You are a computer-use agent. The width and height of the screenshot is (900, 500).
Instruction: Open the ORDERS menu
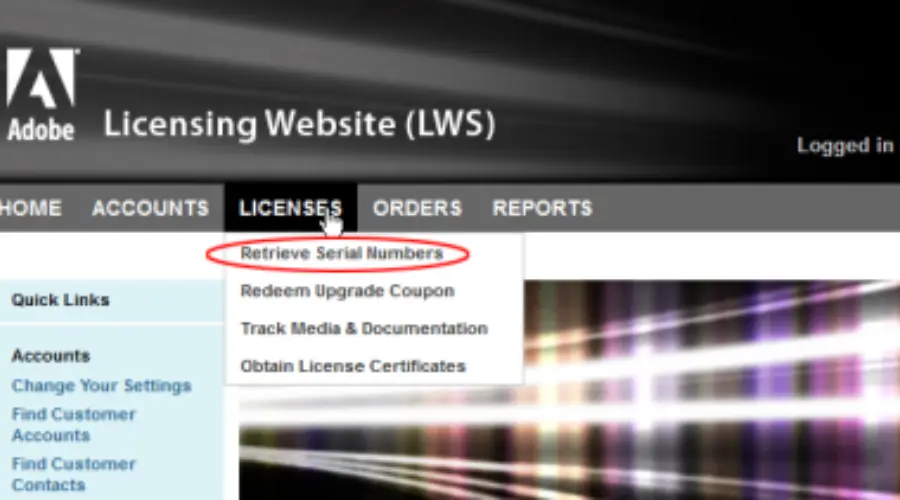pos(417,208)
